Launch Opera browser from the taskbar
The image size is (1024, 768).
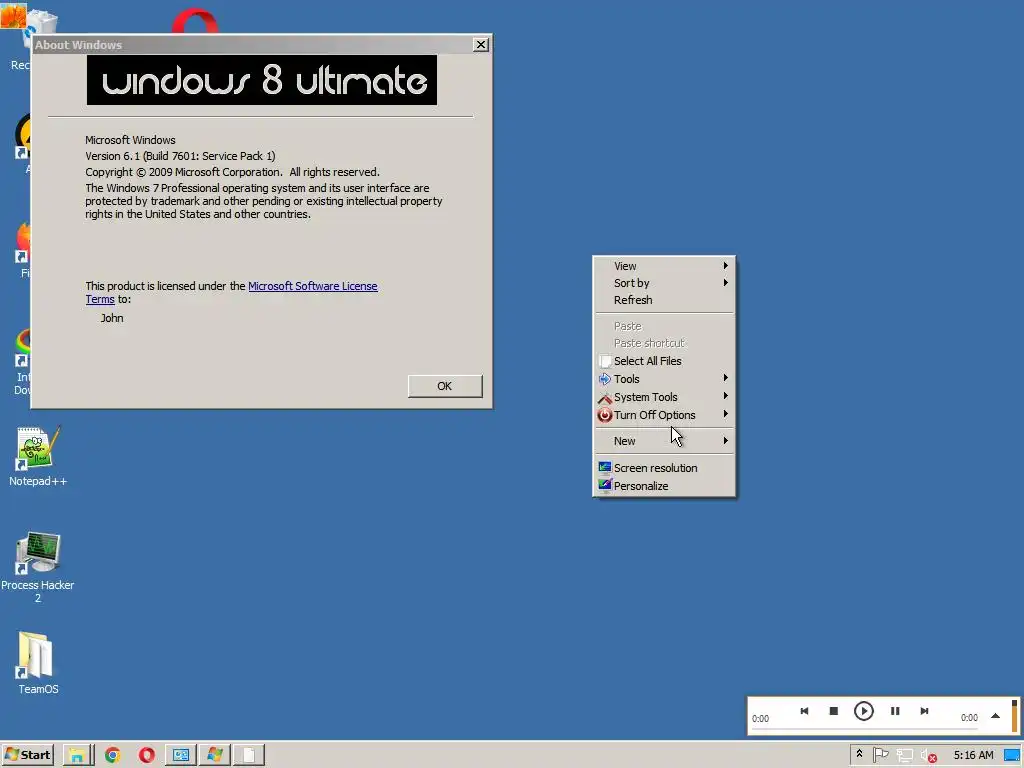coord(147,755)
